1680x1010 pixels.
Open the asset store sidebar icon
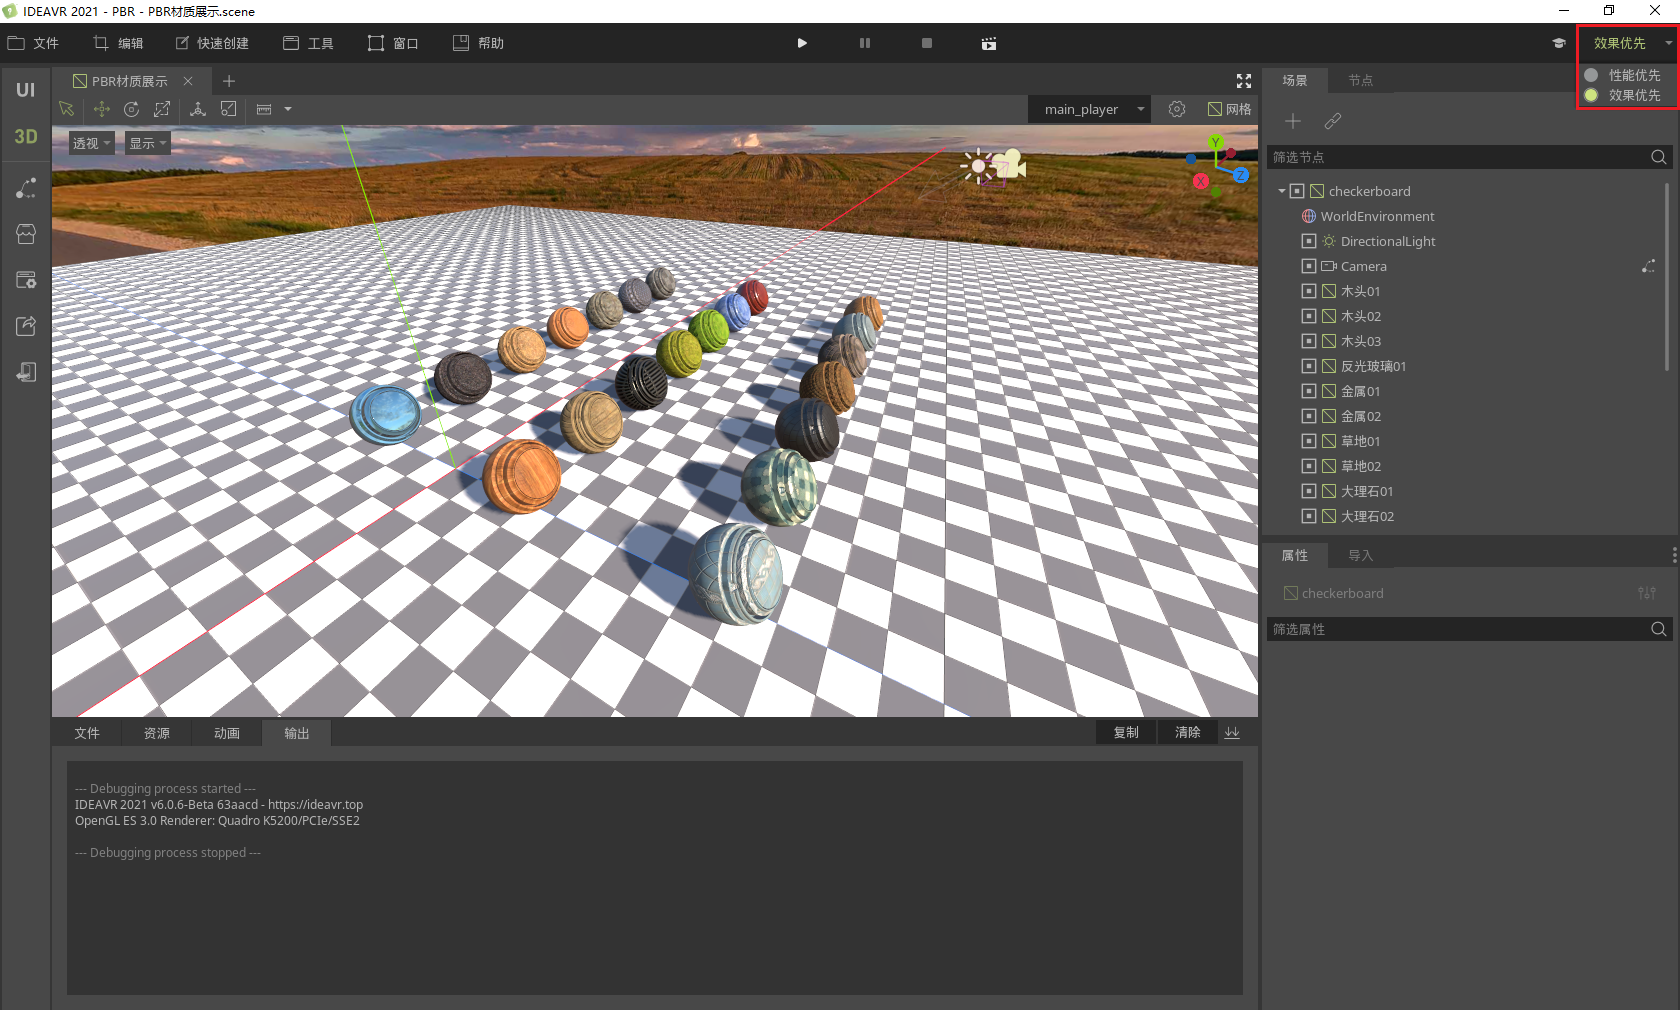26,234
